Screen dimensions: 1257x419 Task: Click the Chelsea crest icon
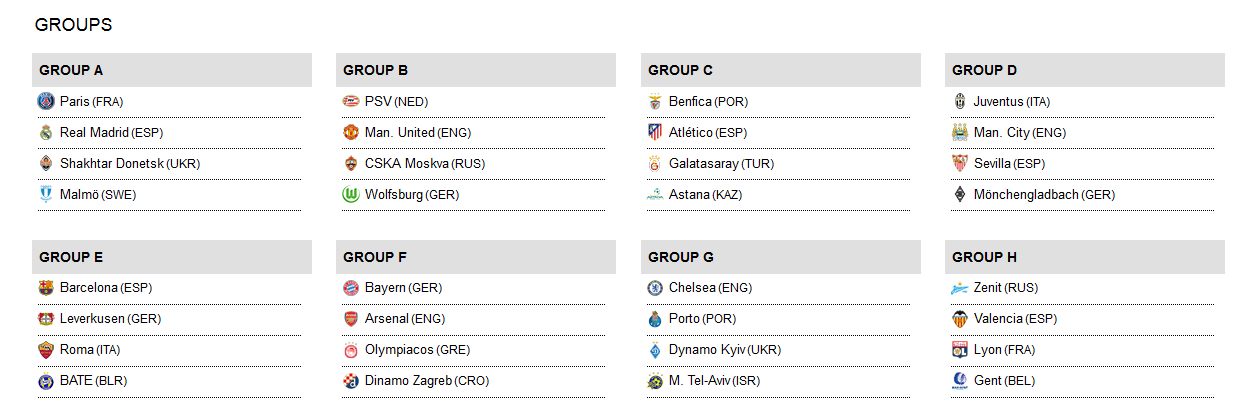coord(655,288)
